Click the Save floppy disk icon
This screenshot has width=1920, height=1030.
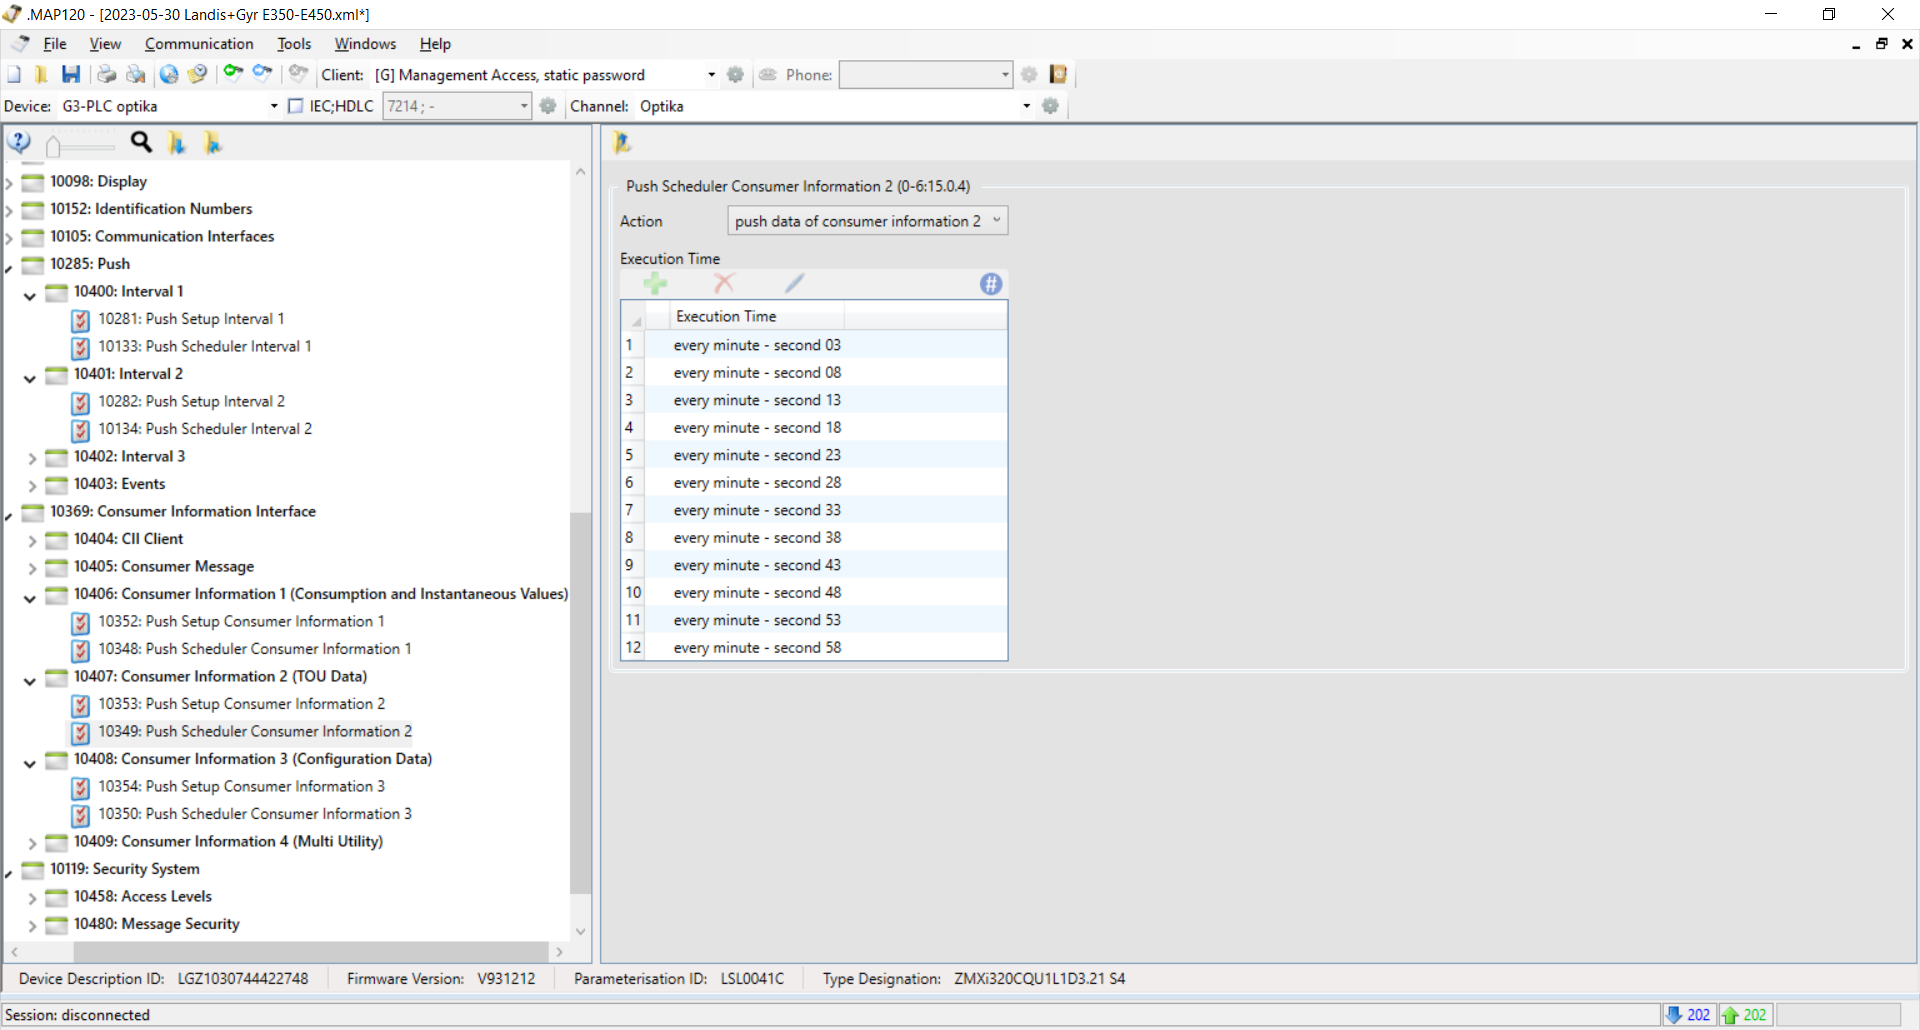[x=70, y=74]
